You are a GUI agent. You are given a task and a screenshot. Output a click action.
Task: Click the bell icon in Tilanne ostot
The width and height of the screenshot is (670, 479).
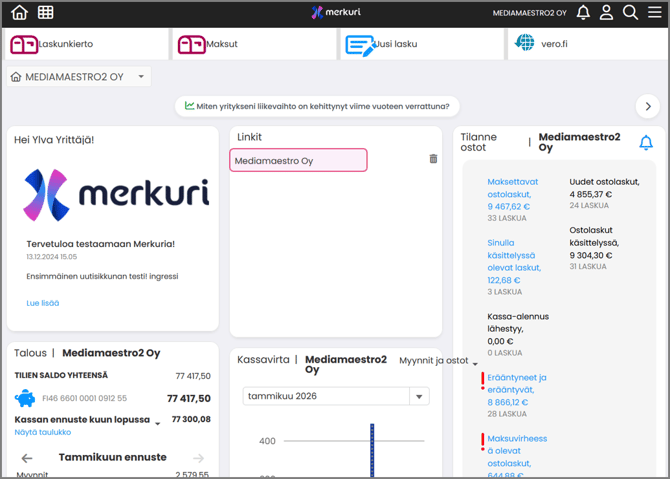[x=646, y=143]
